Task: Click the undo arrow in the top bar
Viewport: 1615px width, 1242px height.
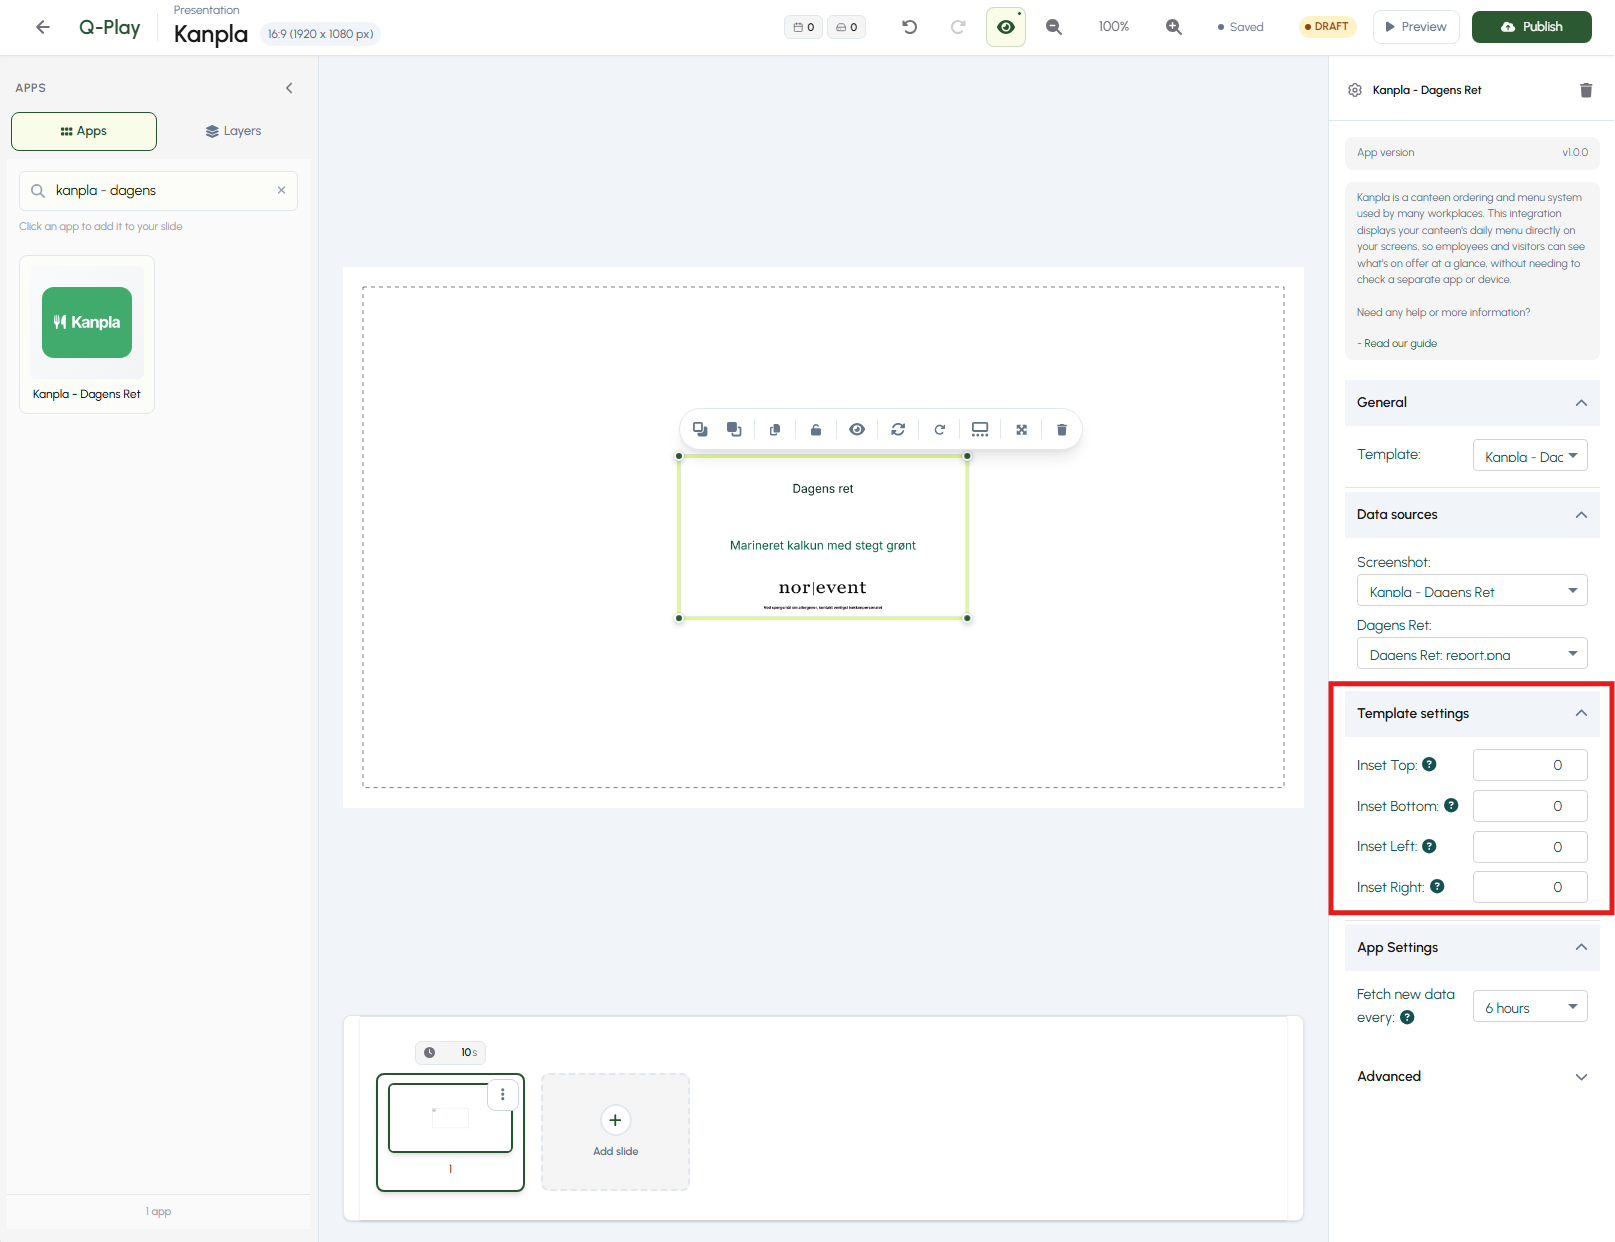Action: pyautogui.click(x=909, y=27)
